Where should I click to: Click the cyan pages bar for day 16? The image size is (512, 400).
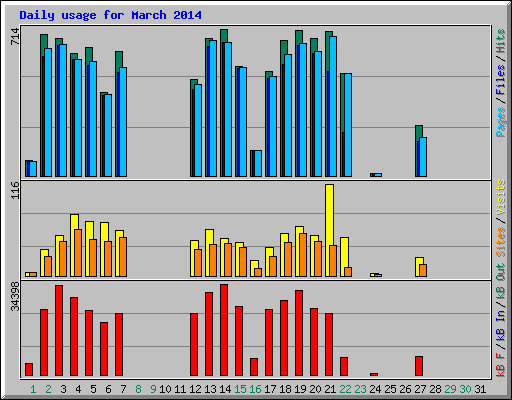pyautogui.click(x=258, y=163)
